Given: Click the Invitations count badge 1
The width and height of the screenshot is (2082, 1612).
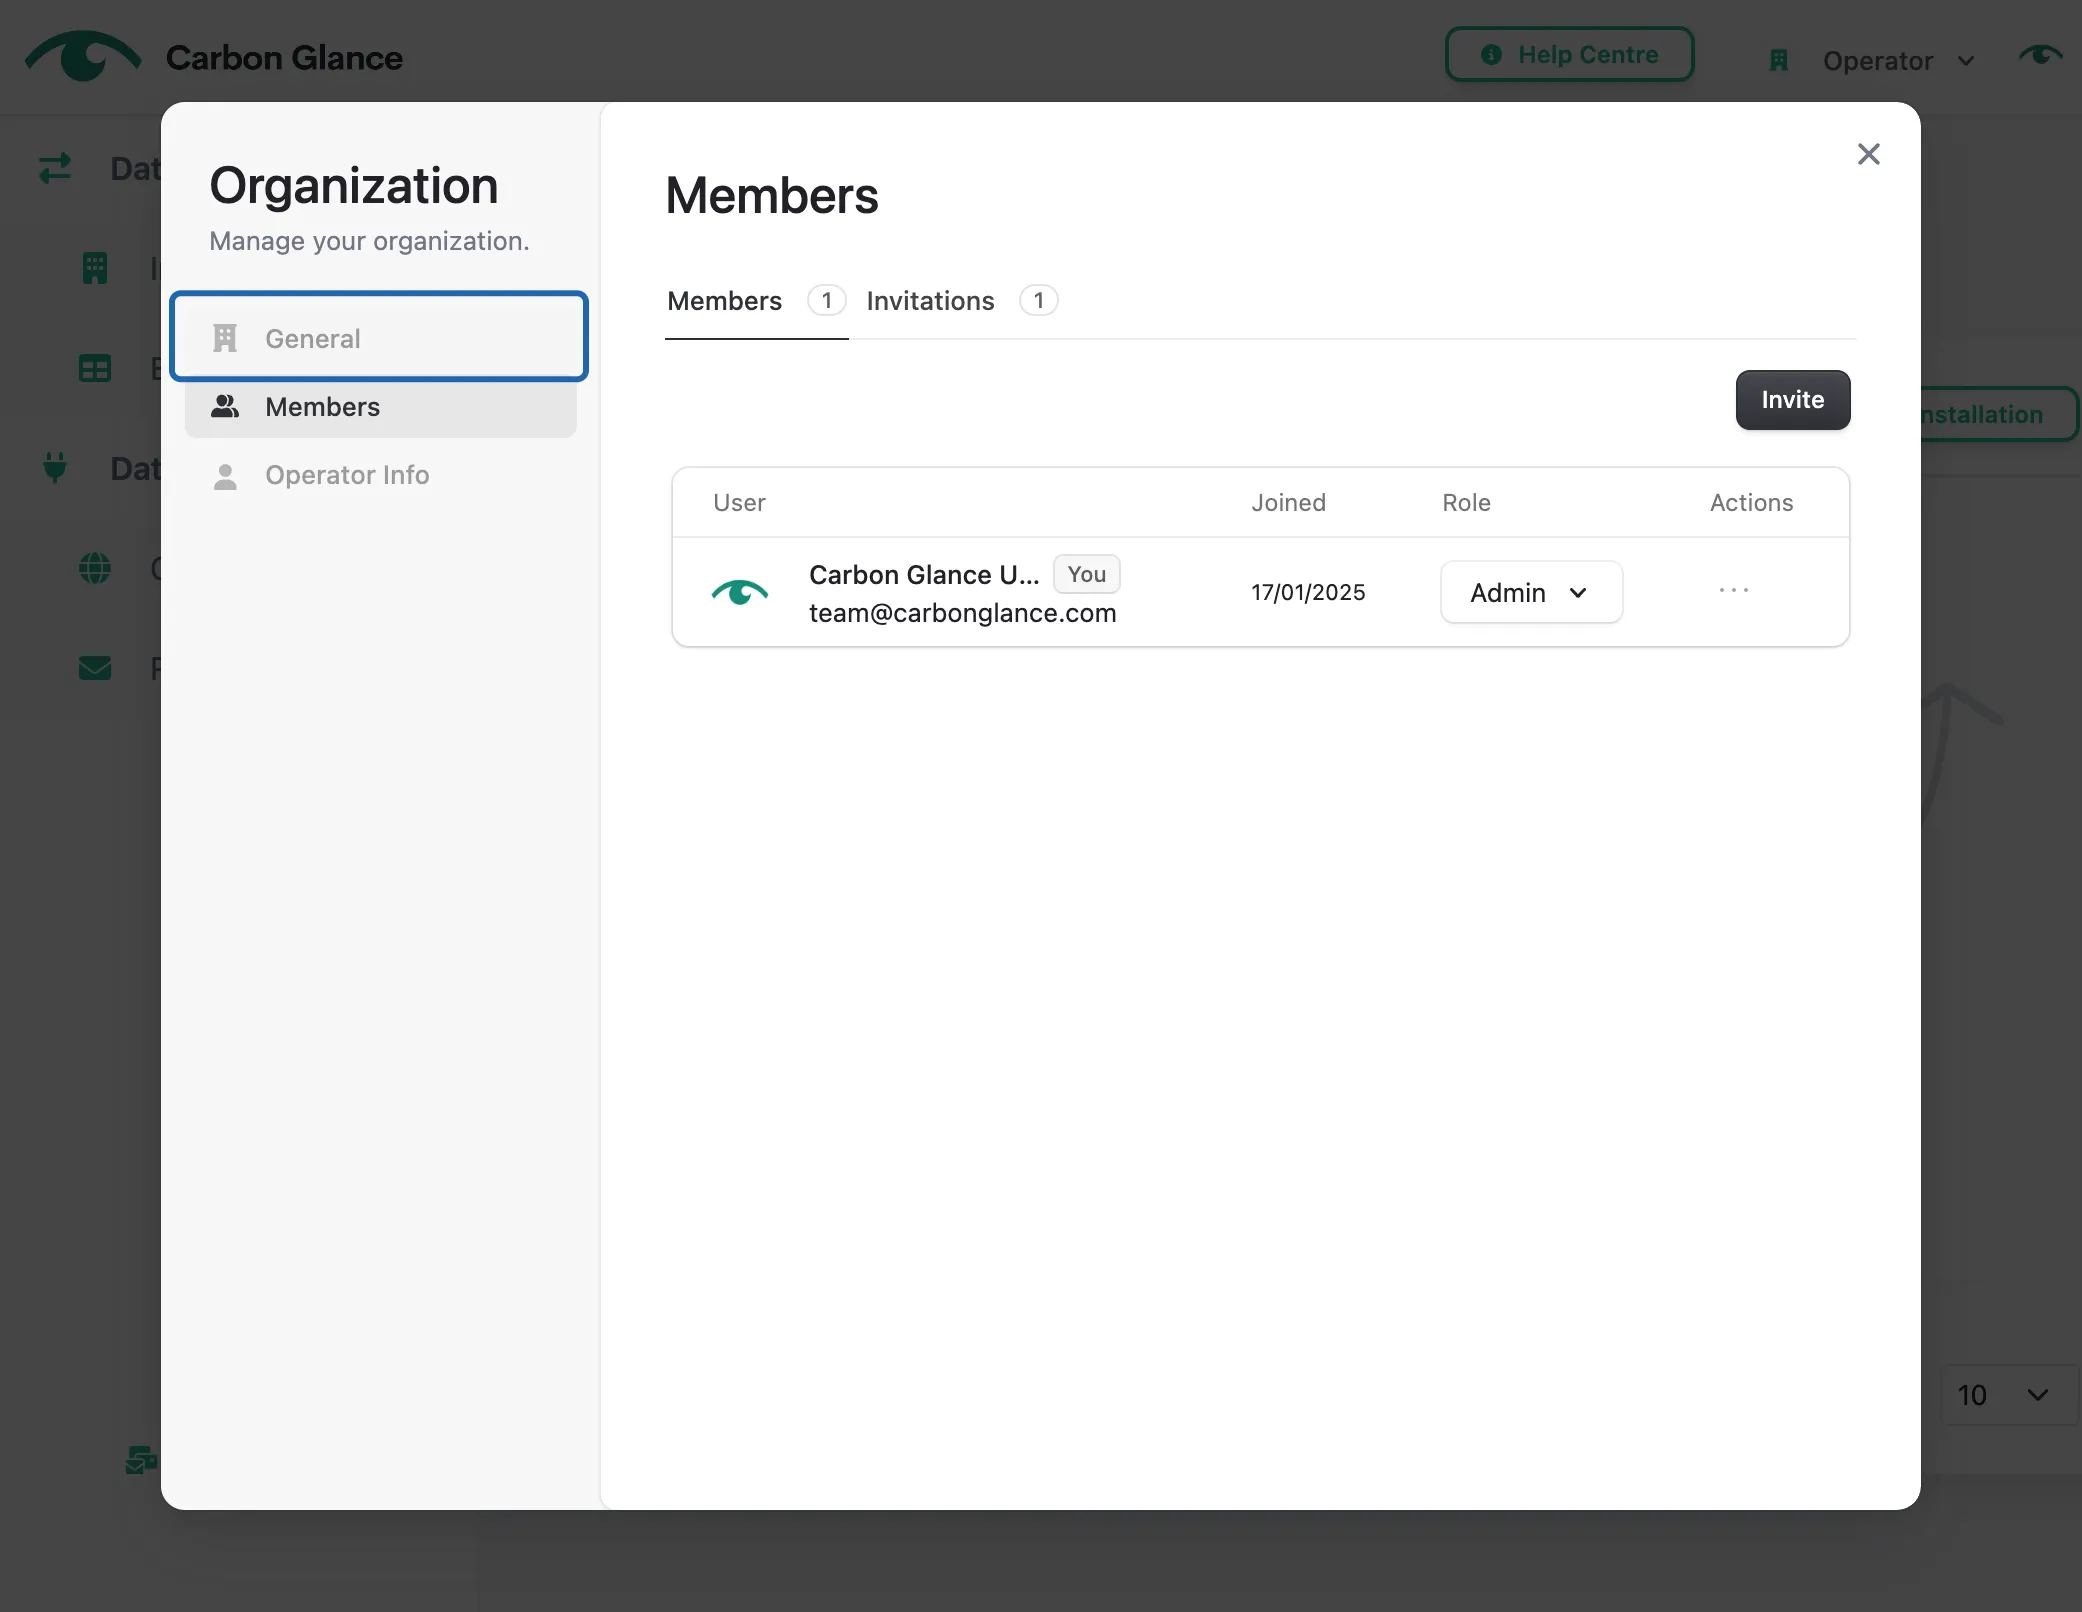Looking at the screenshot, I should click(1038, 300).
